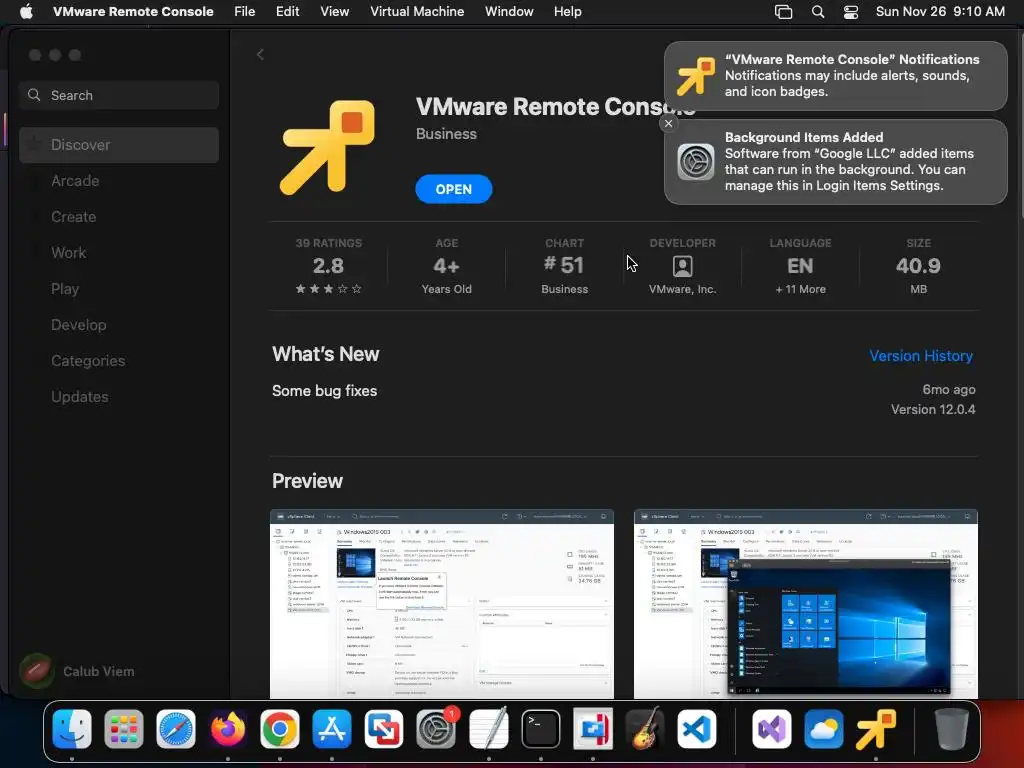Click the "Some bug fixes" text

pyautogui.click(x=325, y=391)
